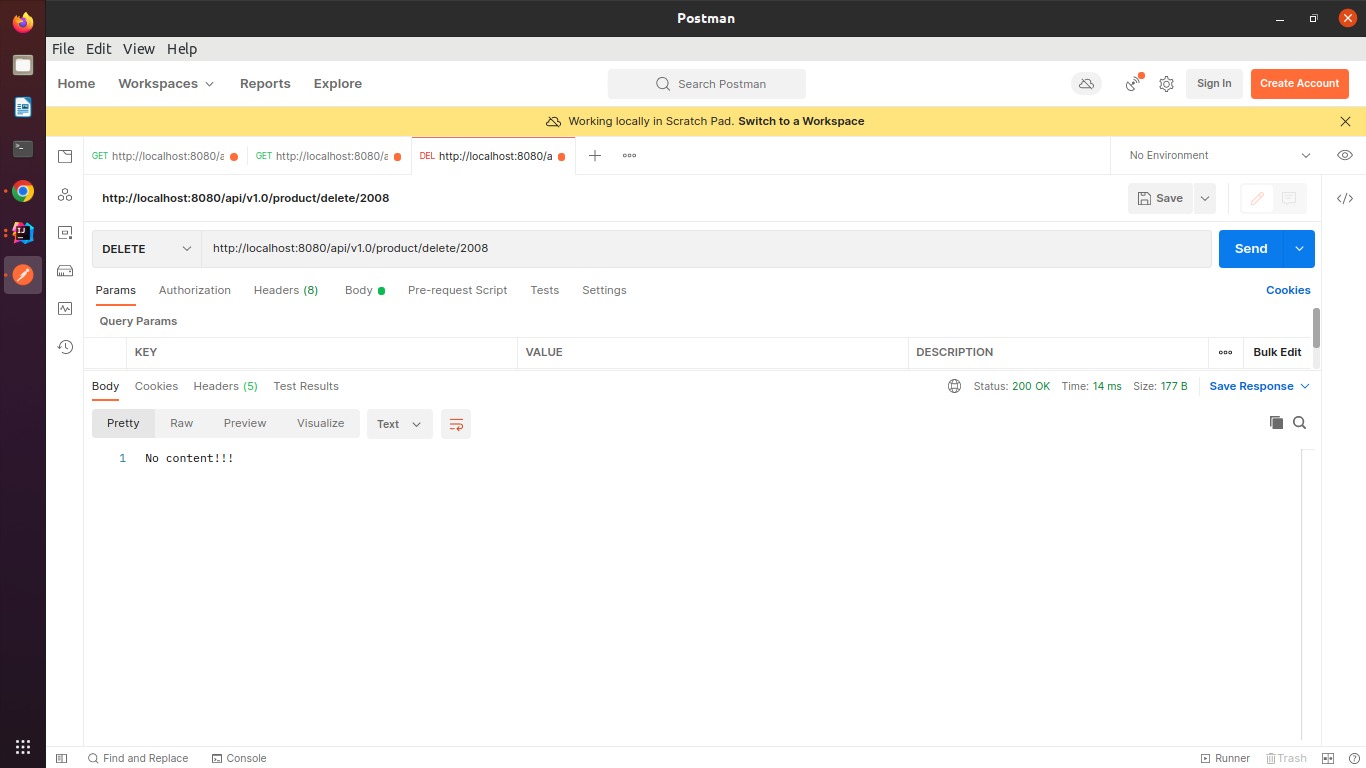Open the DELETE method dropdown

pyautogui.click(x=147, y=249)
